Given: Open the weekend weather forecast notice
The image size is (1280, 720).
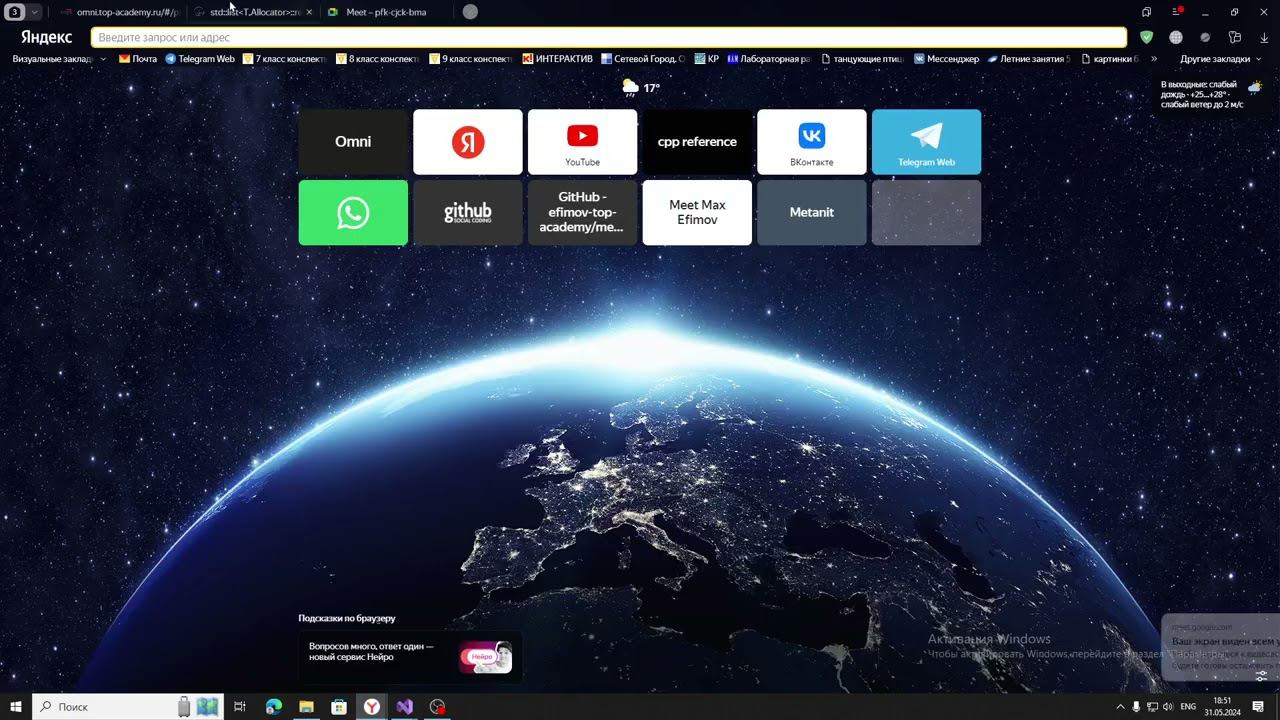Looking at the screenshot, I should point(1211,94).
